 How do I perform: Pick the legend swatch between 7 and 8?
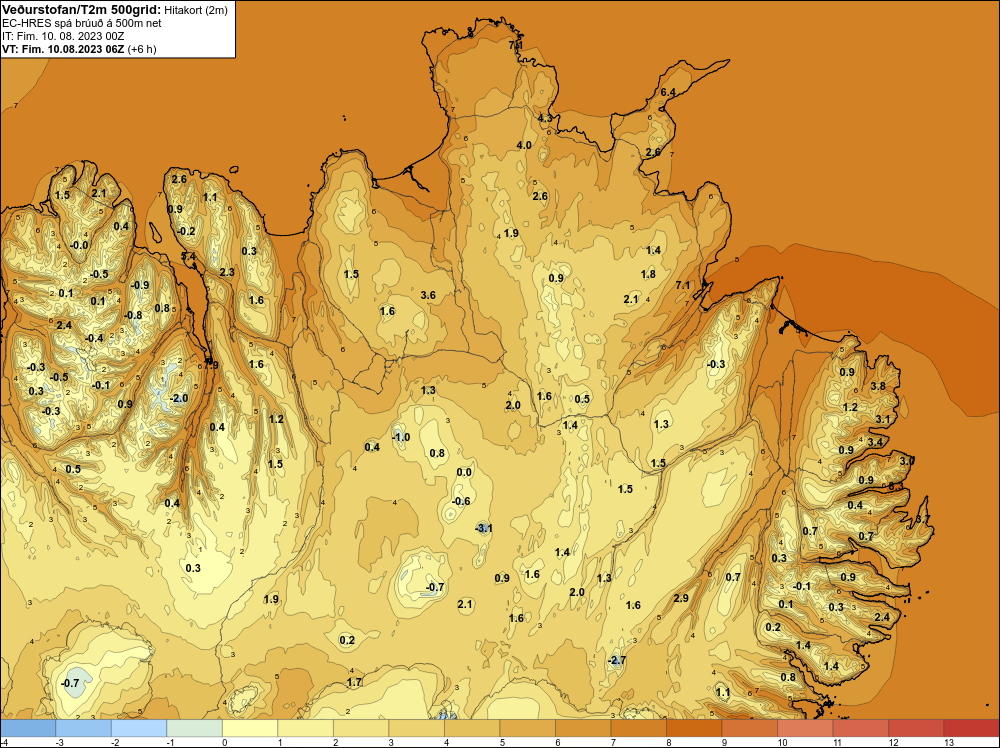tap(638, 728)
